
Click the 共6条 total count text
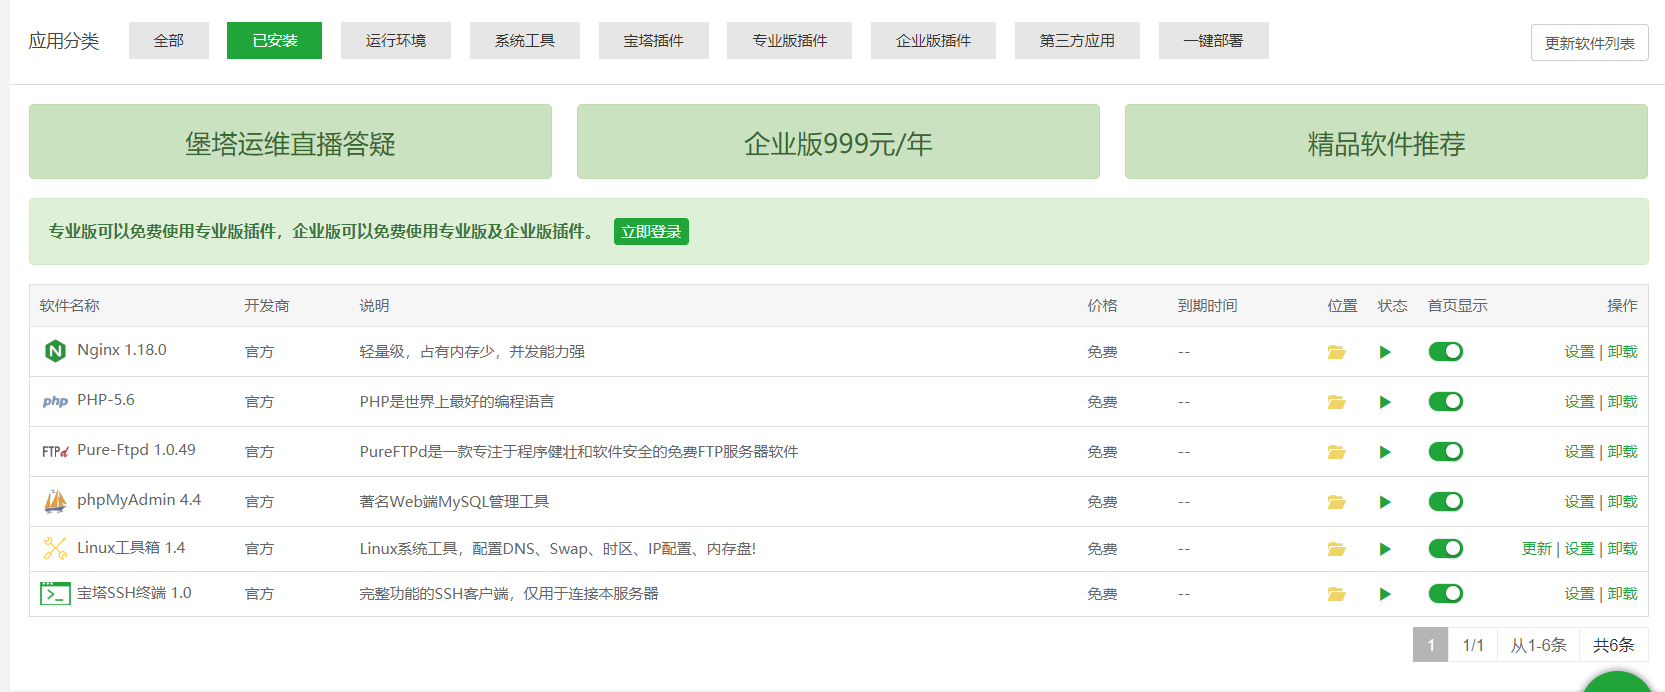[x=1614, y=645]
